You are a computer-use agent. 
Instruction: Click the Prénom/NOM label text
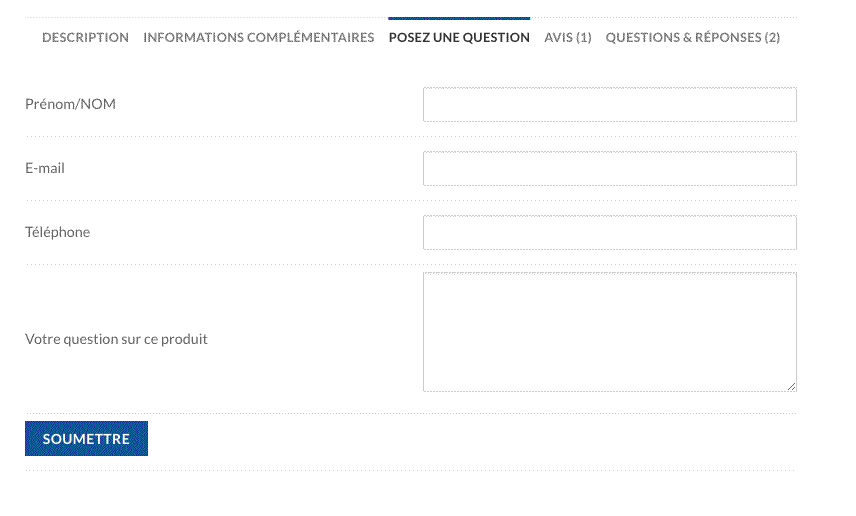[70, 104]
